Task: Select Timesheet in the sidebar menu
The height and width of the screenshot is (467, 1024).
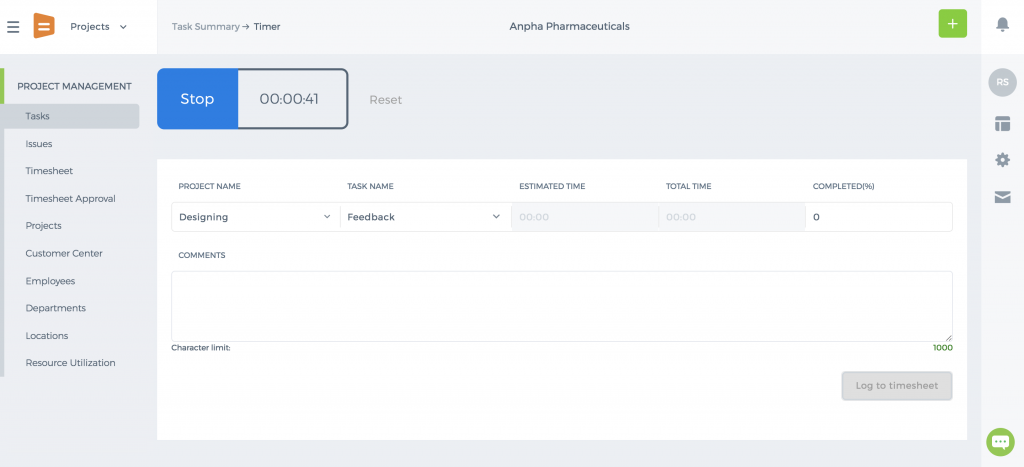Action: (x=49, y=170)
